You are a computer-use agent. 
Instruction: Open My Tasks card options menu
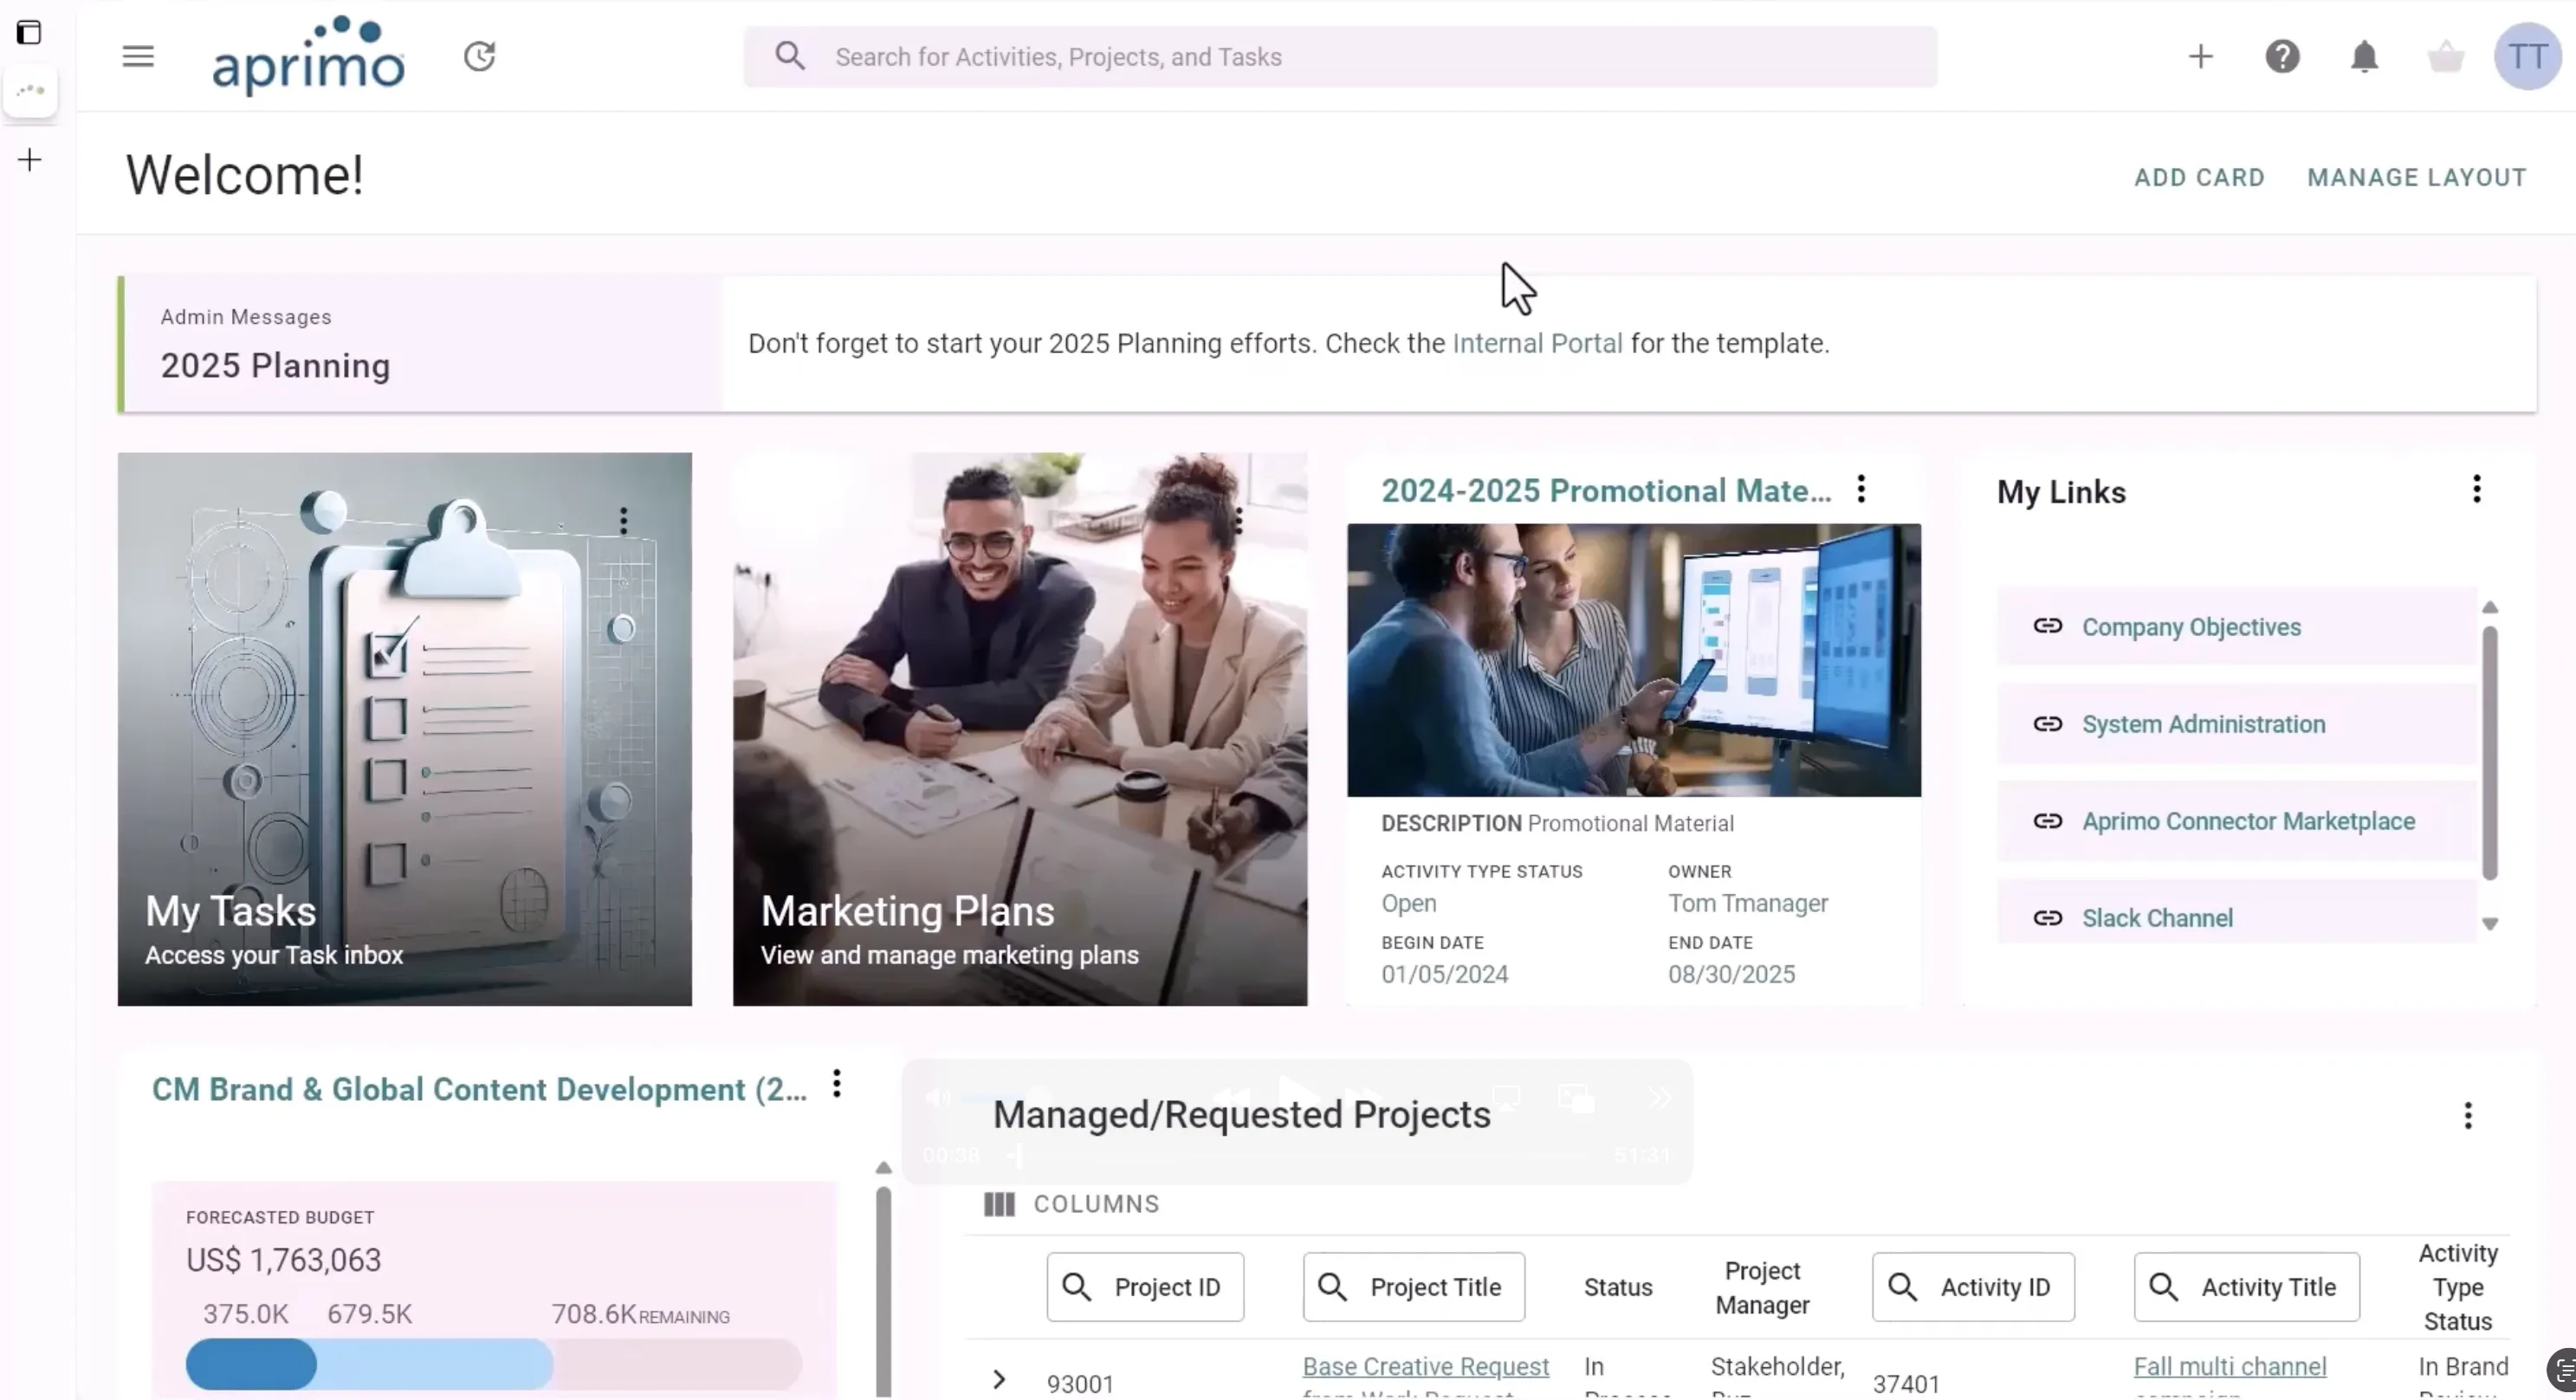pyautogui.click(x=624, y=520)
